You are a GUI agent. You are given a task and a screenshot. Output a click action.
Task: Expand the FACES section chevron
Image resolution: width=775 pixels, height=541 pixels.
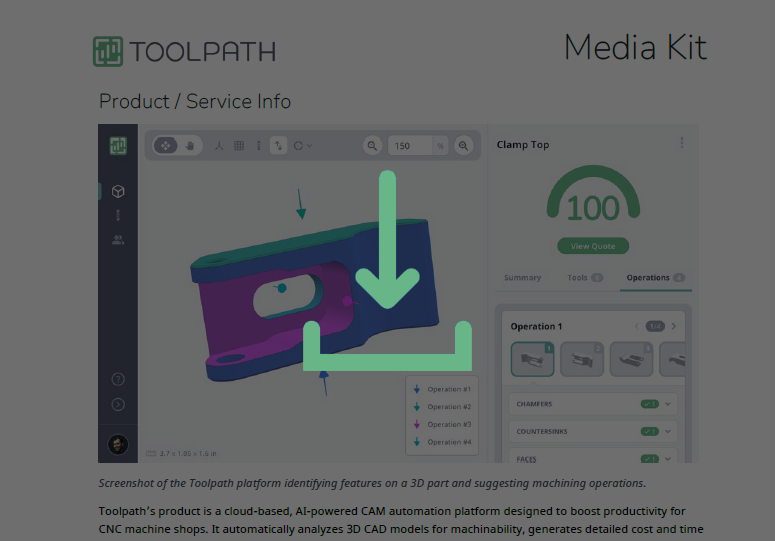pyautogui.click(x=668, y=459)
